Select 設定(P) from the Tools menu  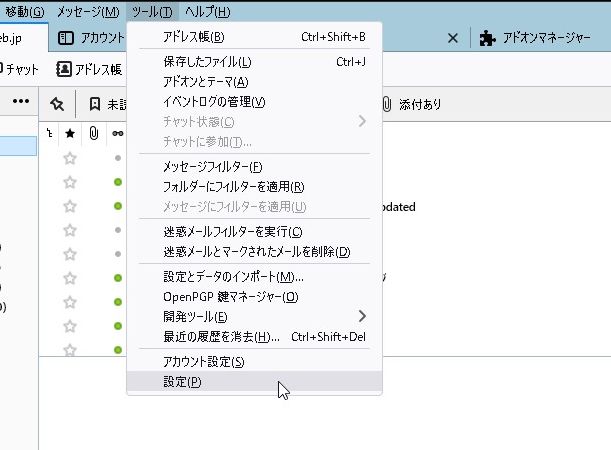tap(182, 382)
